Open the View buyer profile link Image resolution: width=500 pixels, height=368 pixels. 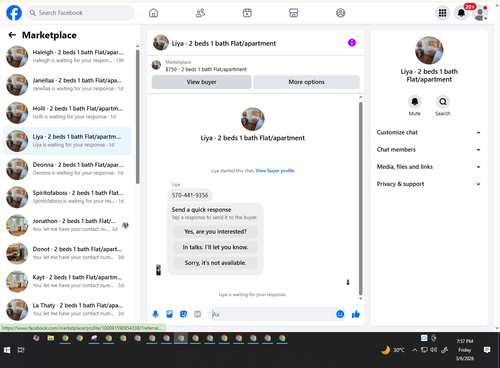point(275,171)
